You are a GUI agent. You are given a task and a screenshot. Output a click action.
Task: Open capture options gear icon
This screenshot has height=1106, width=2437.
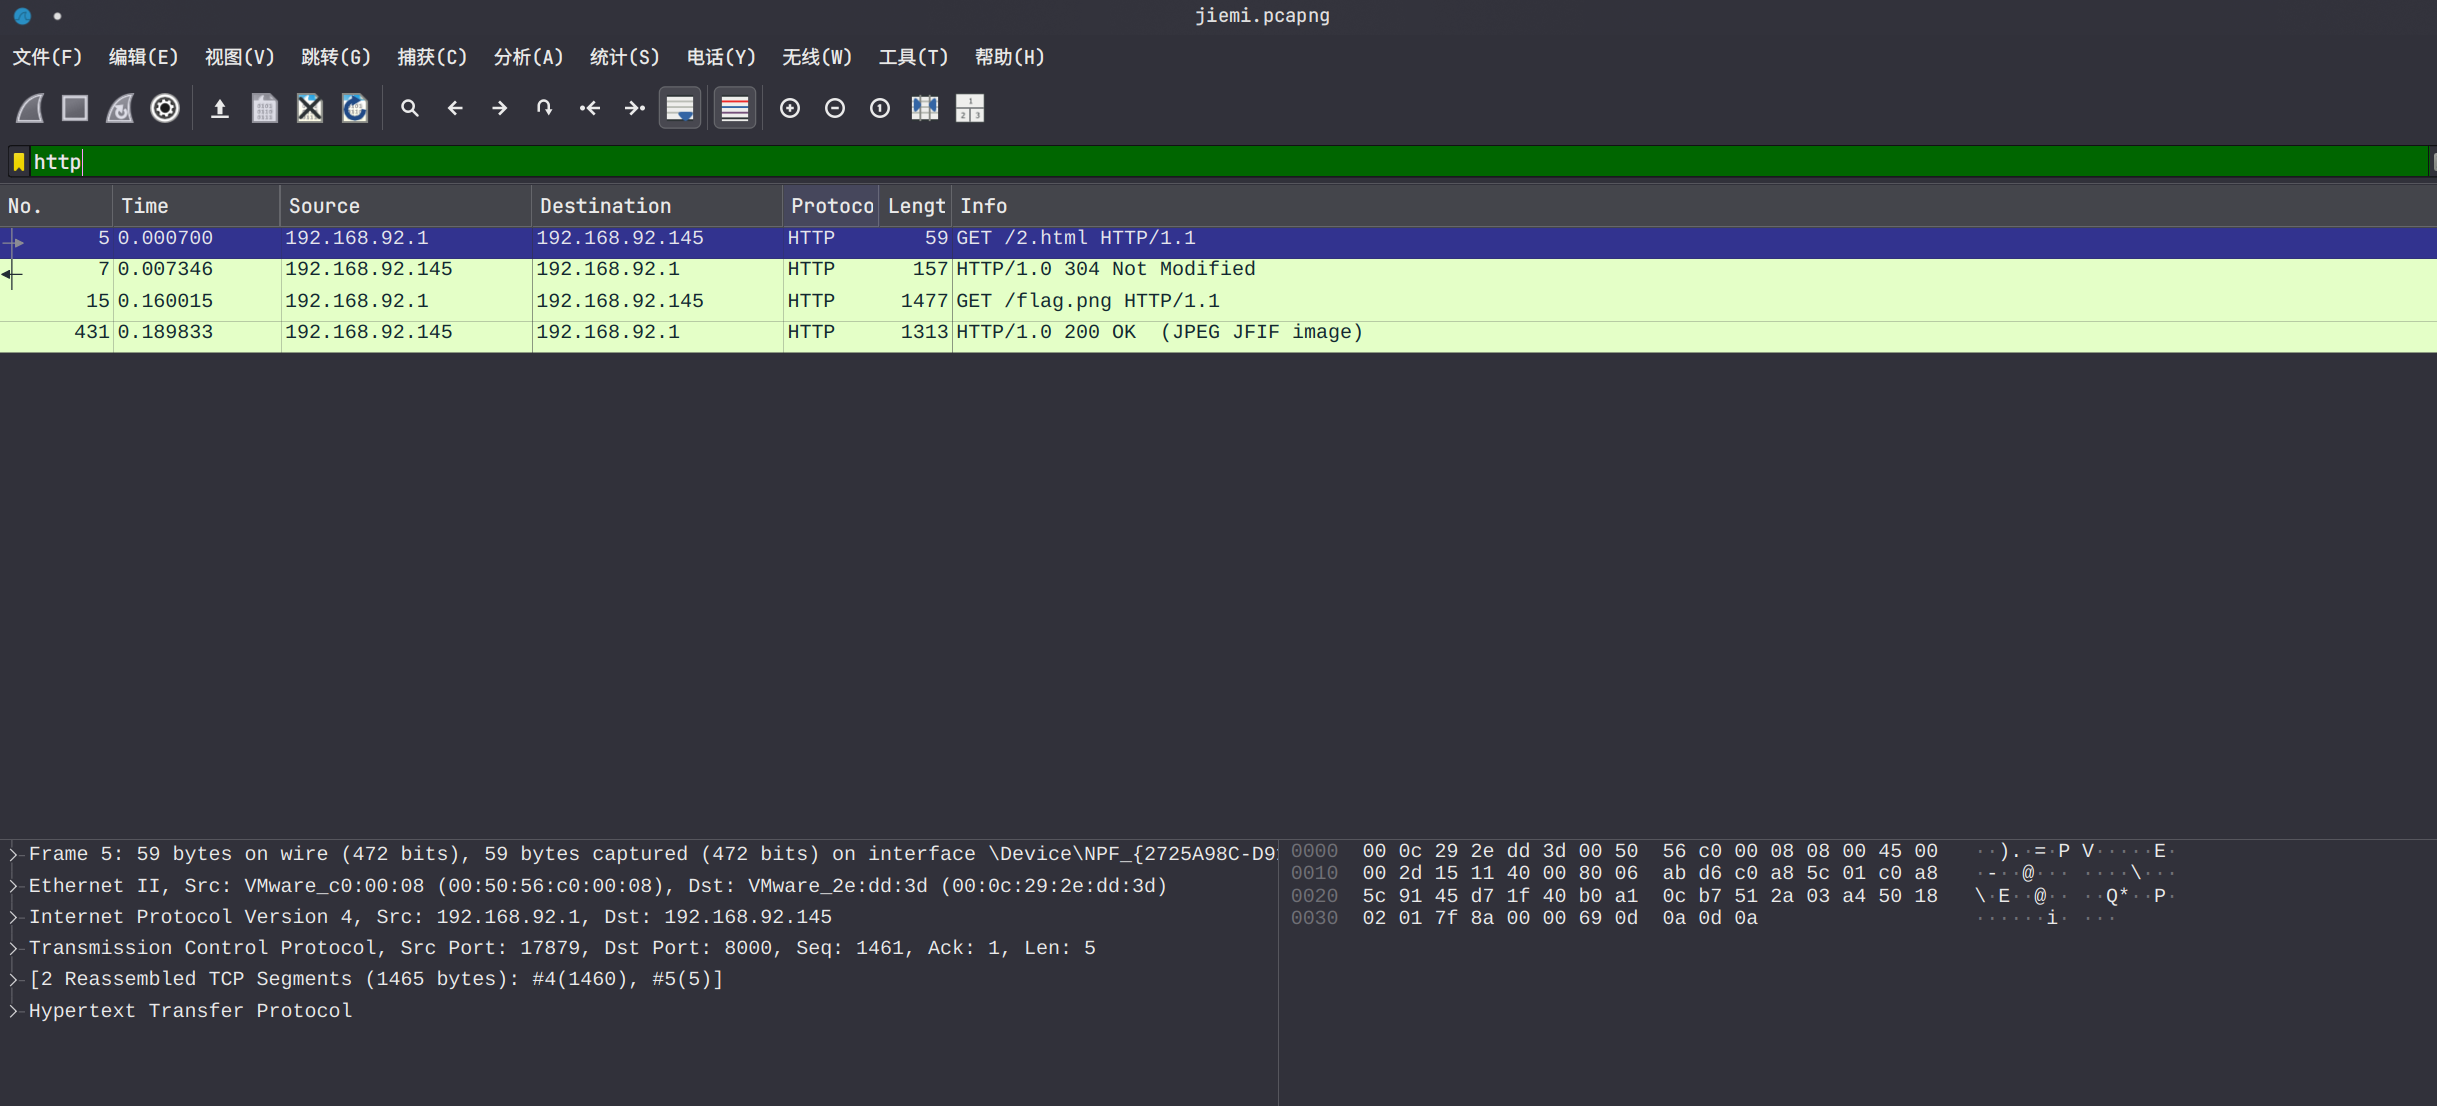[x=165, y=108]
